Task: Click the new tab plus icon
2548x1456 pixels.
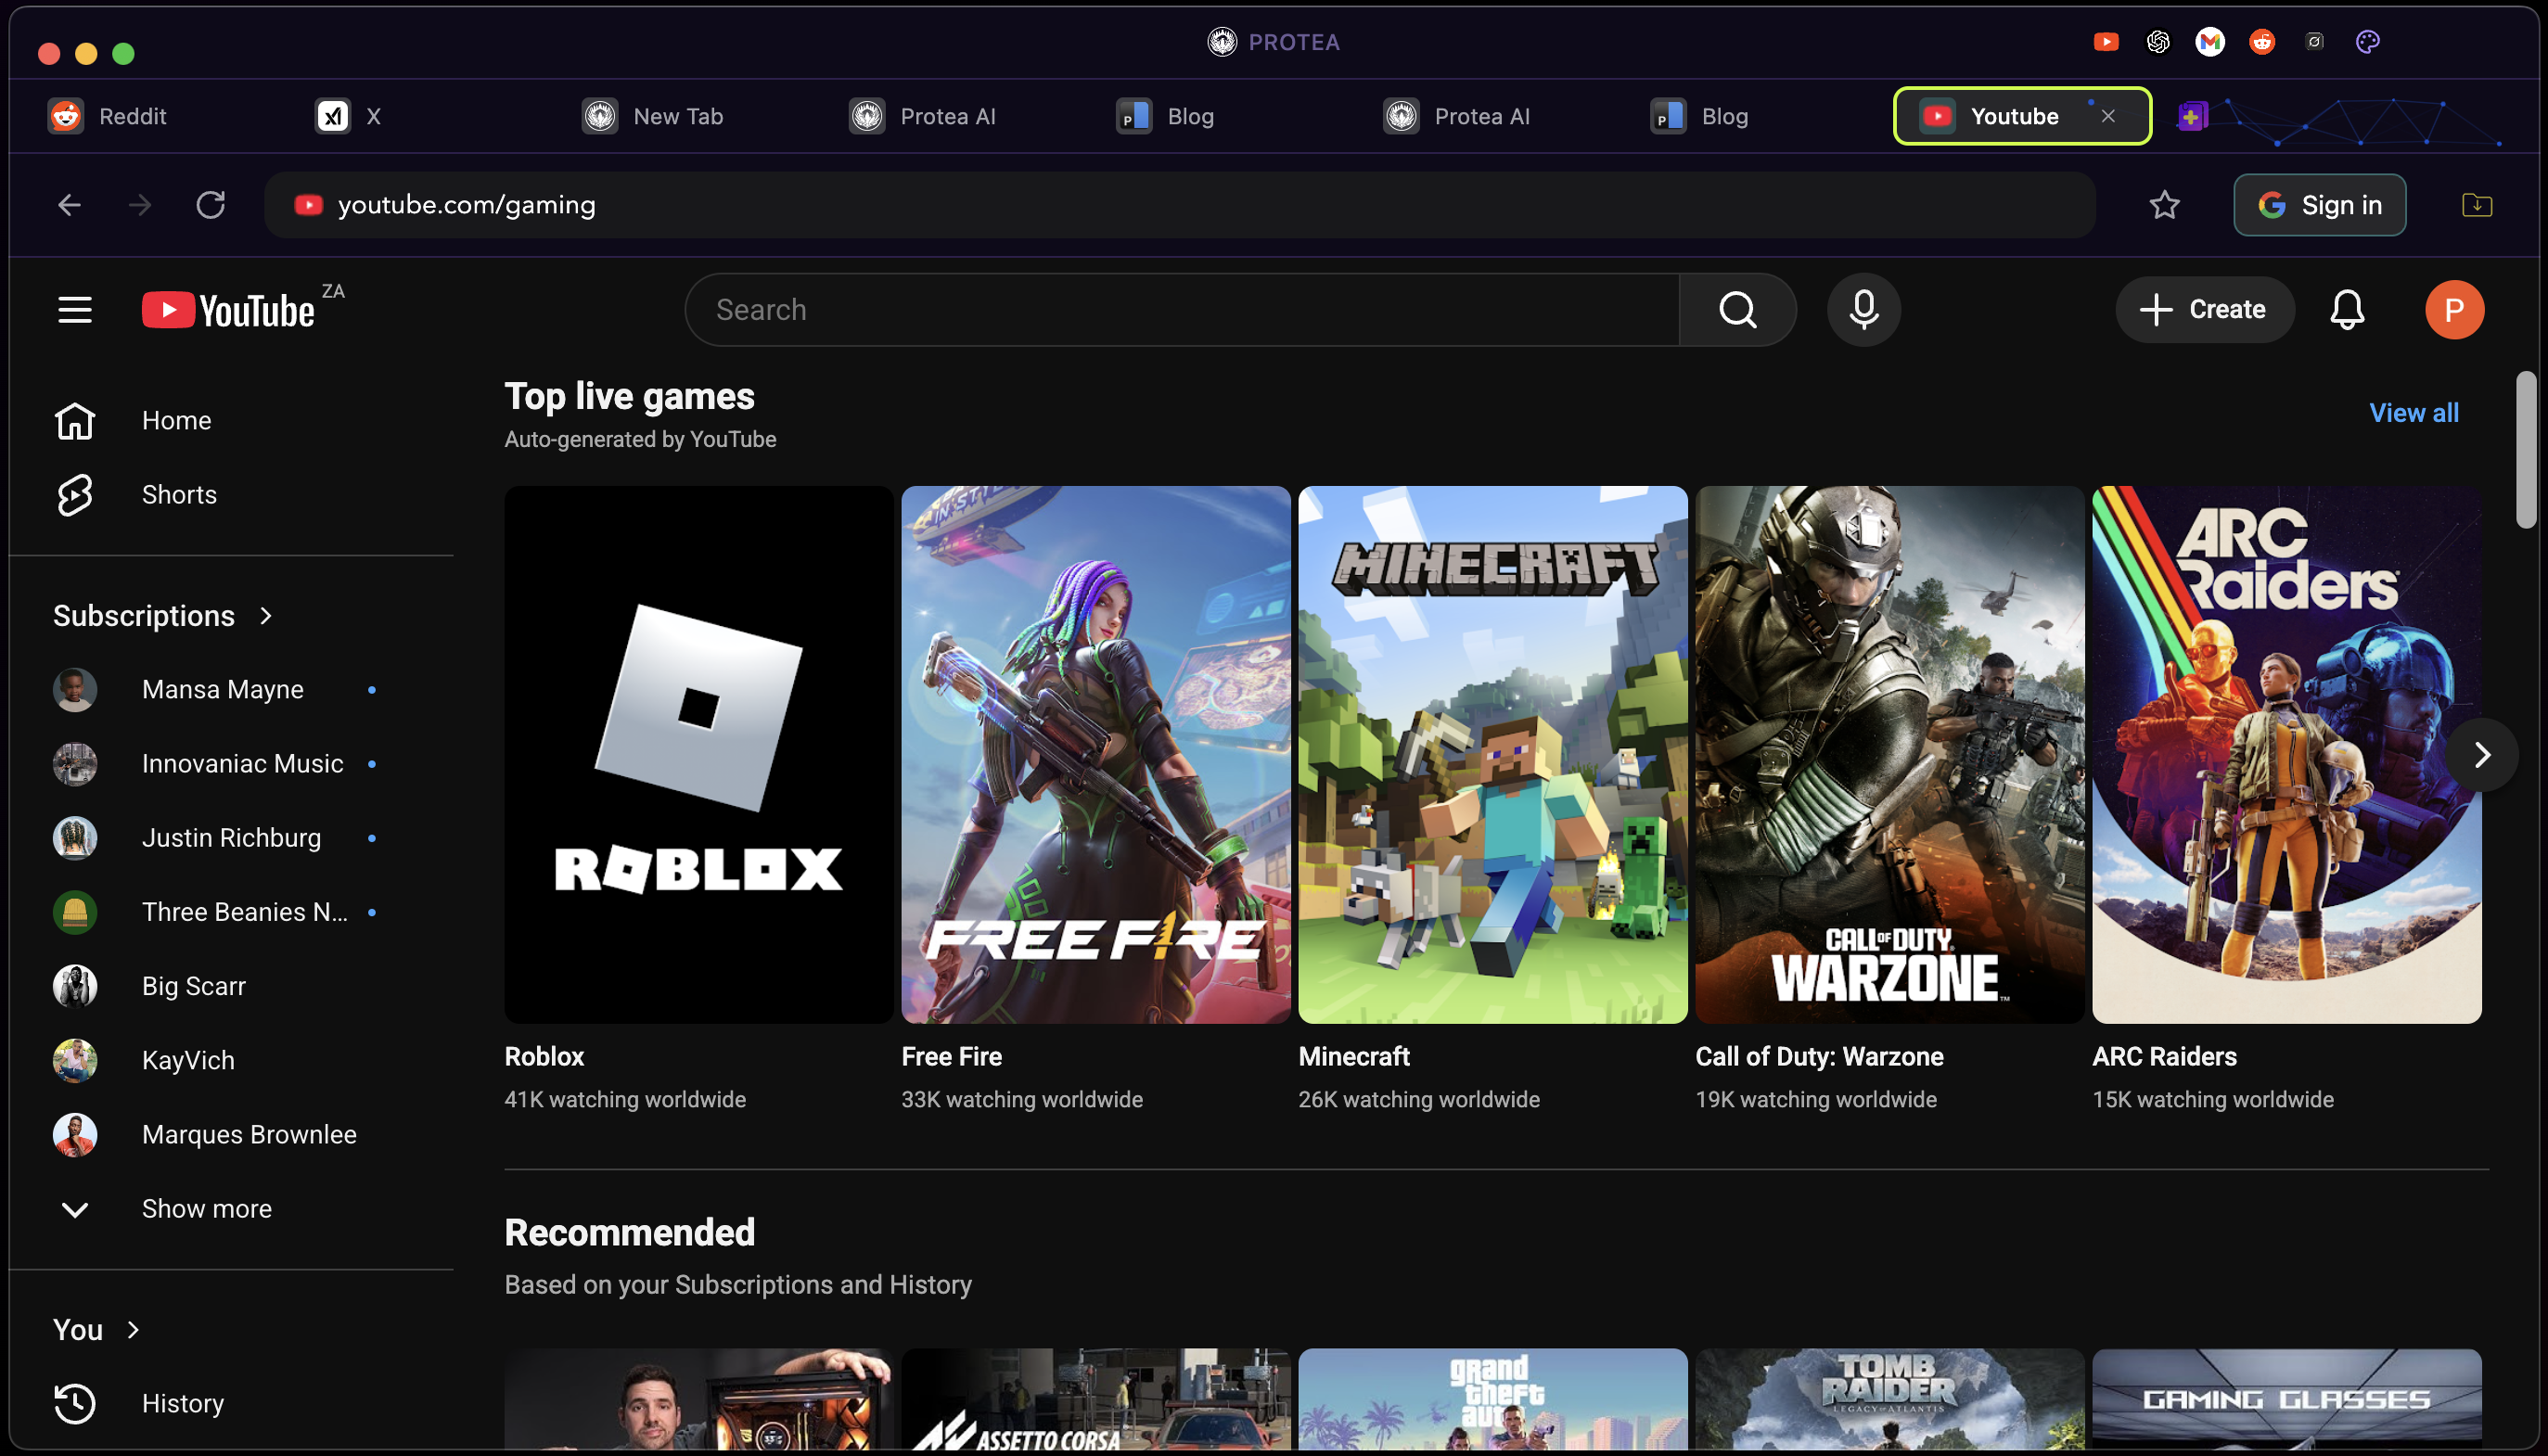Action: pyautogui.click(x=2192, y=117)
